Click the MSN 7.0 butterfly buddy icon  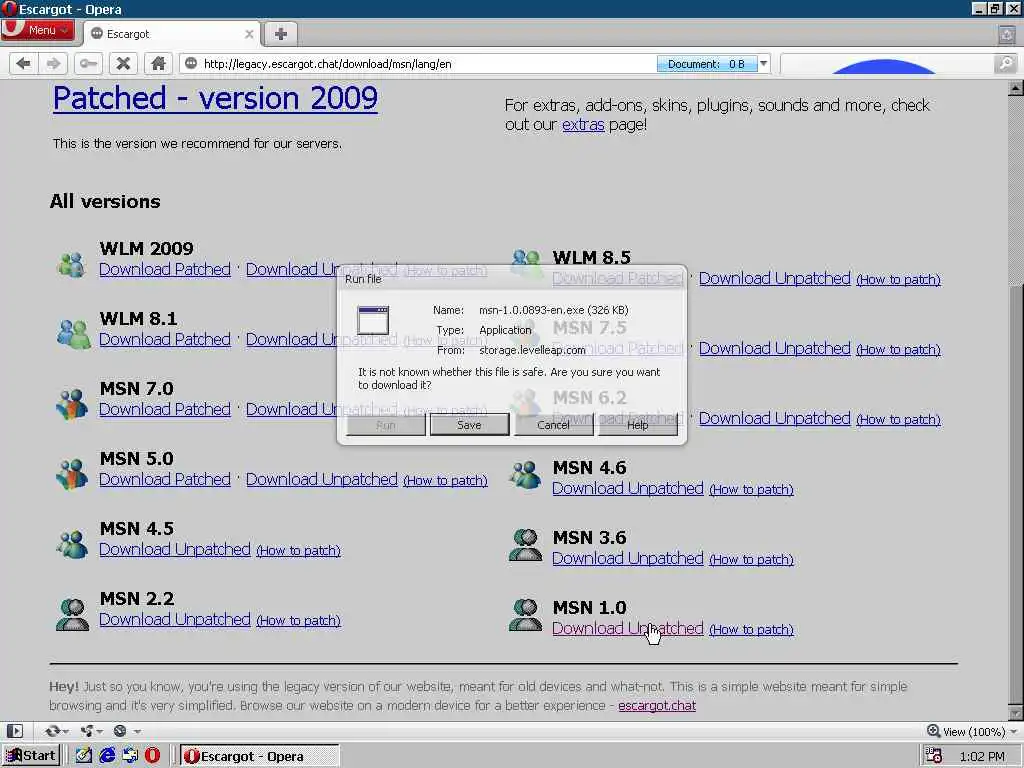click(x=72, y=404)
